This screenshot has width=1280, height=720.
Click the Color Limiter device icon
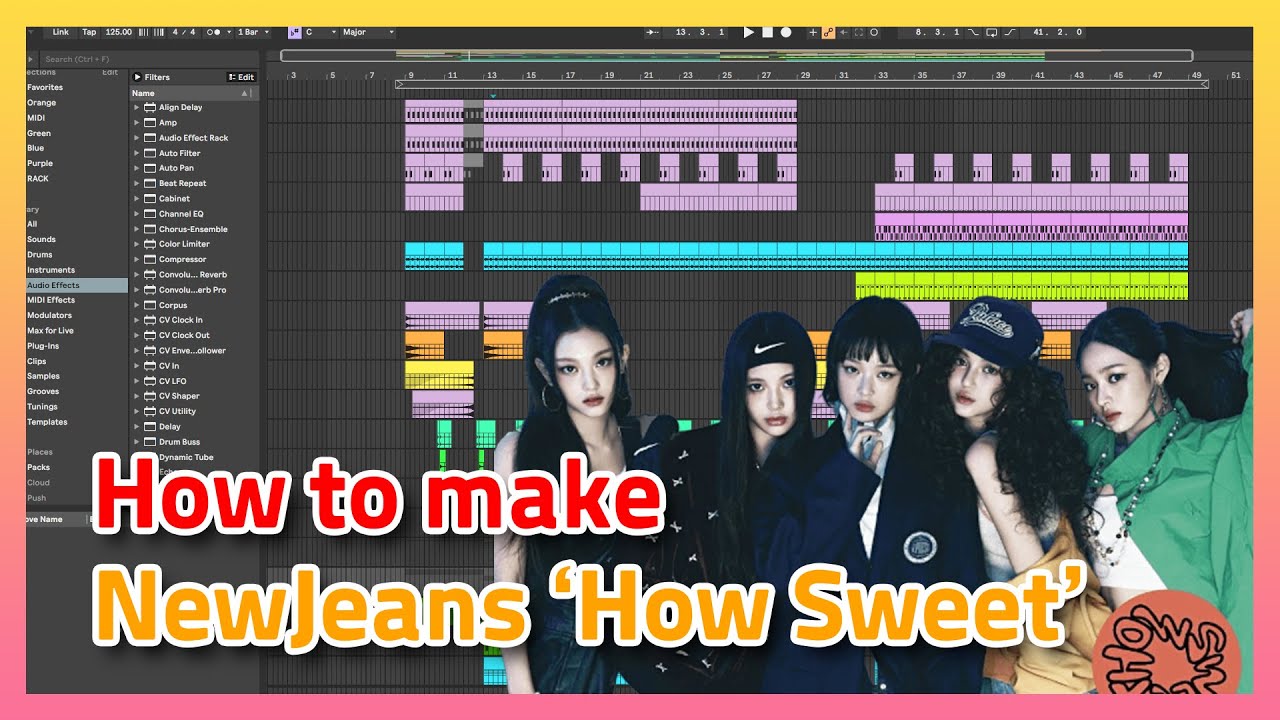coord(150,244)
